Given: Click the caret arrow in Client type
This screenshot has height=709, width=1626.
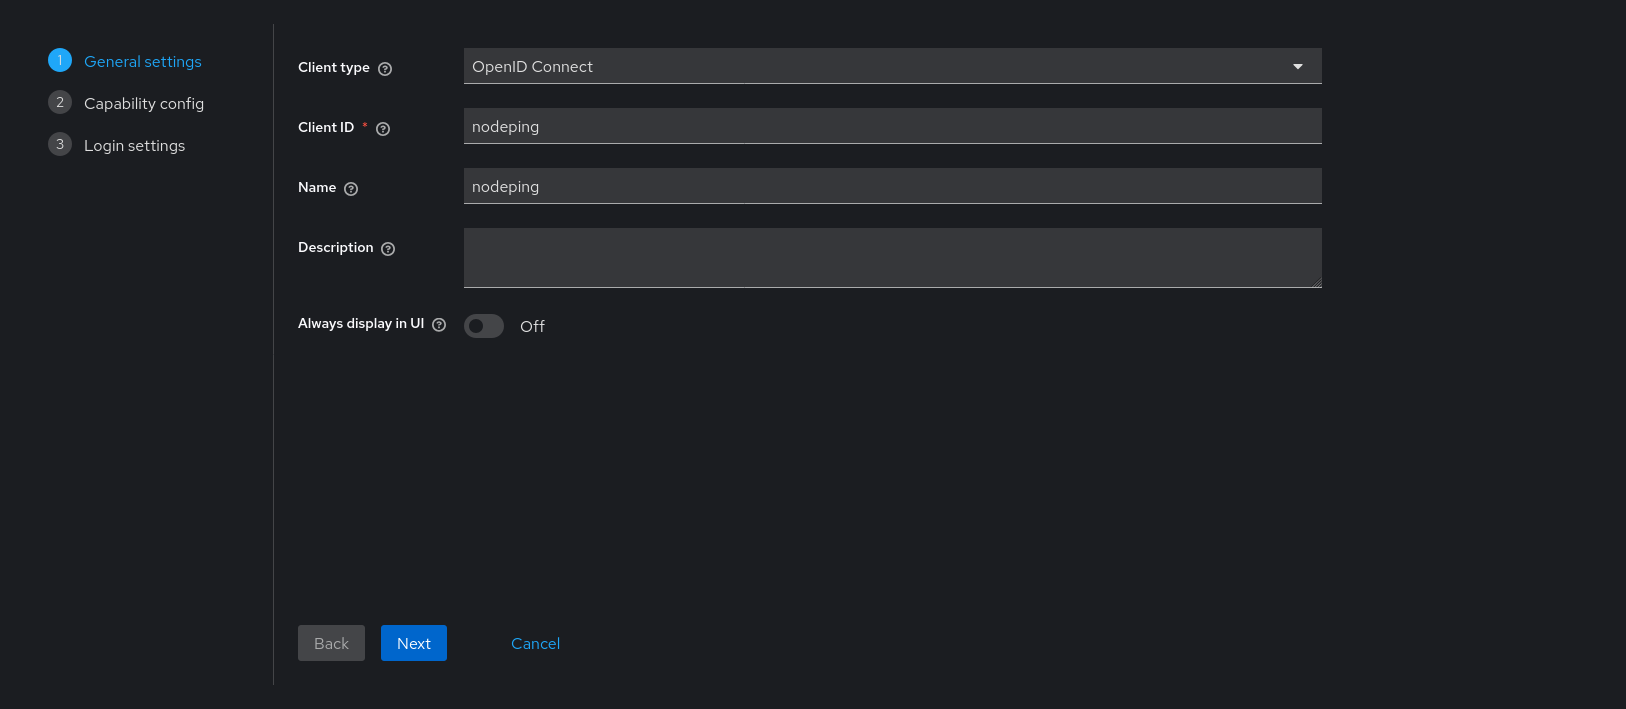Looking at the screenshot, I should point(1298,67).
